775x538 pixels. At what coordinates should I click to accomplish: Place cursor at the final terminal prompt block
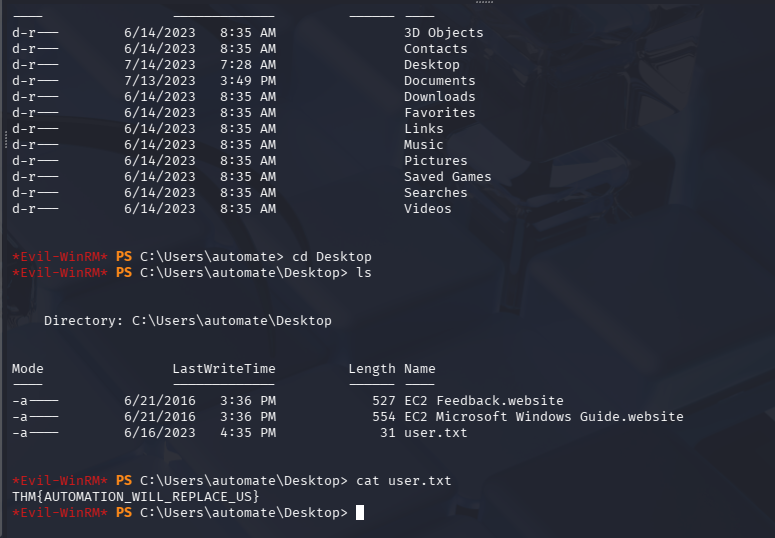click(x=360, y=513)
